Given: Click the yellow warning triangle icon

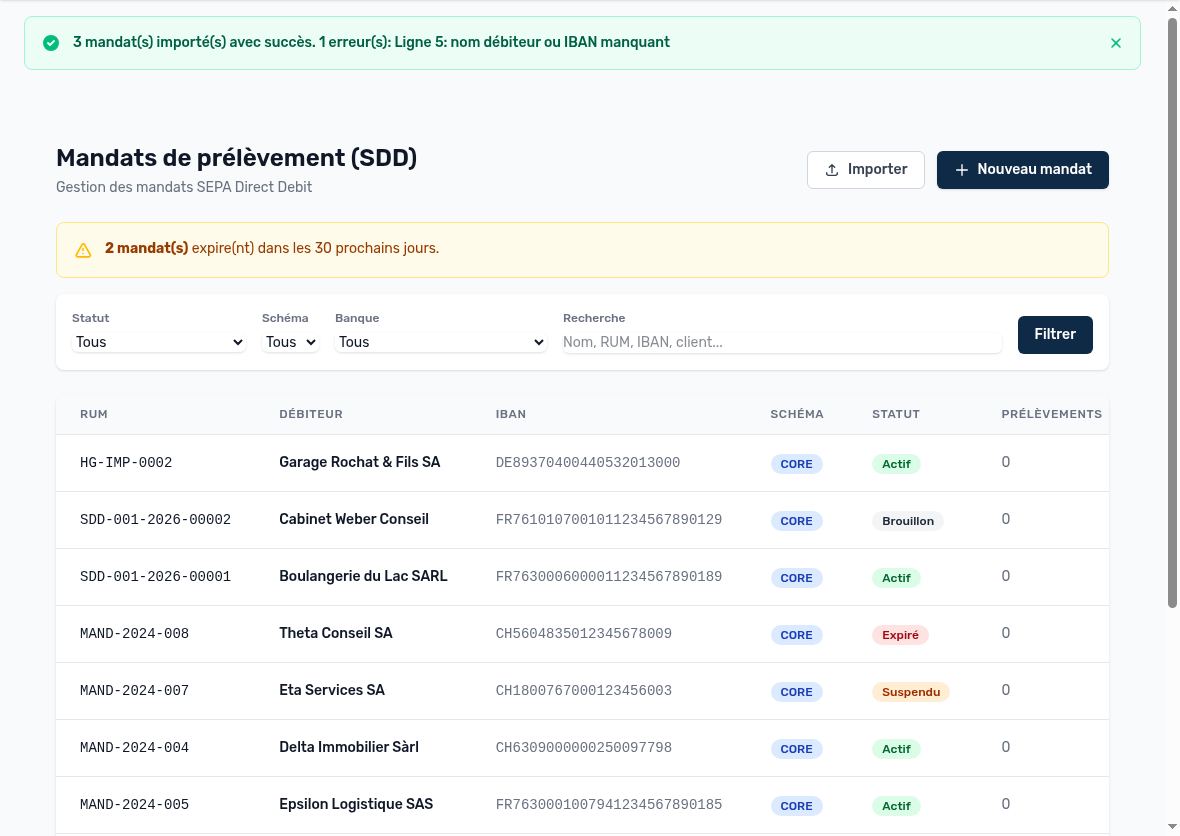Looking at the screenshot, I should point(84,250).
